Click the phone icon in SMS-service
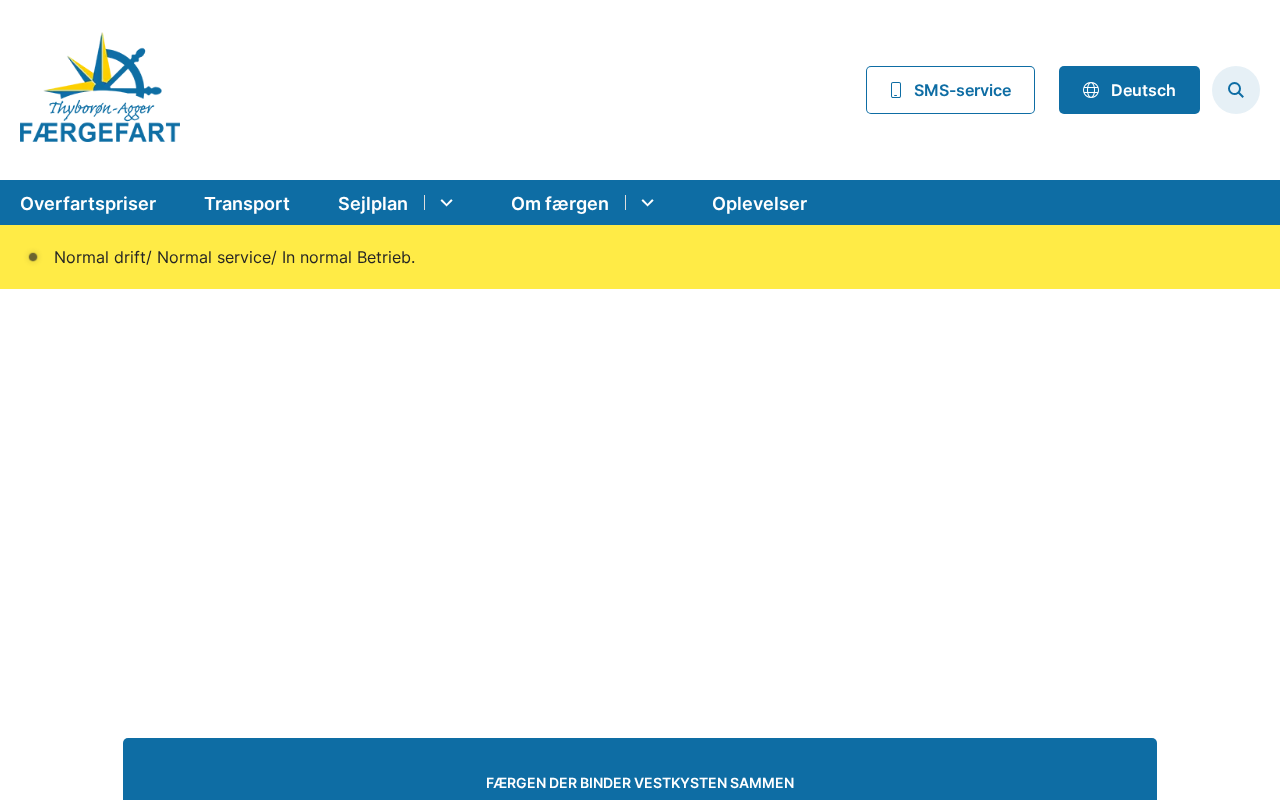This screenshot has width=1280, height=800. (x=896, y=90)
